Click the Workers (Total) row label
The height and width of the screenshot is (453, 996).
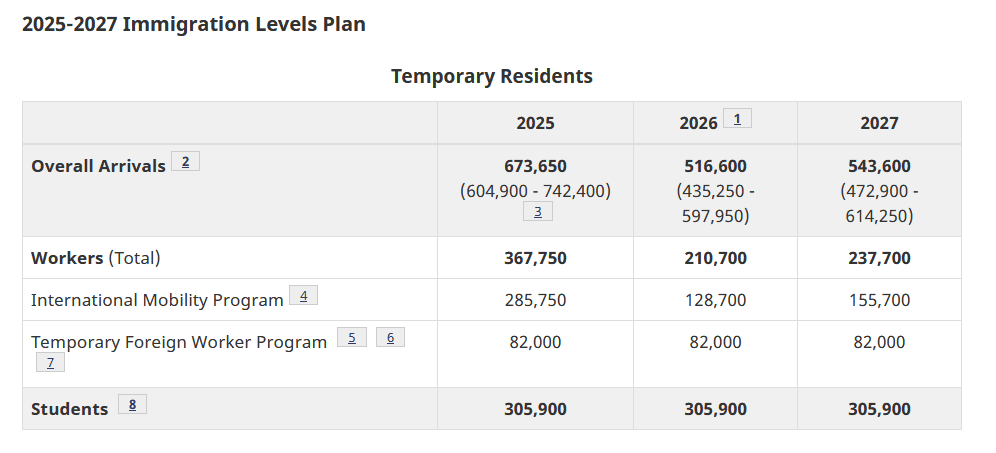click(96, 259)
